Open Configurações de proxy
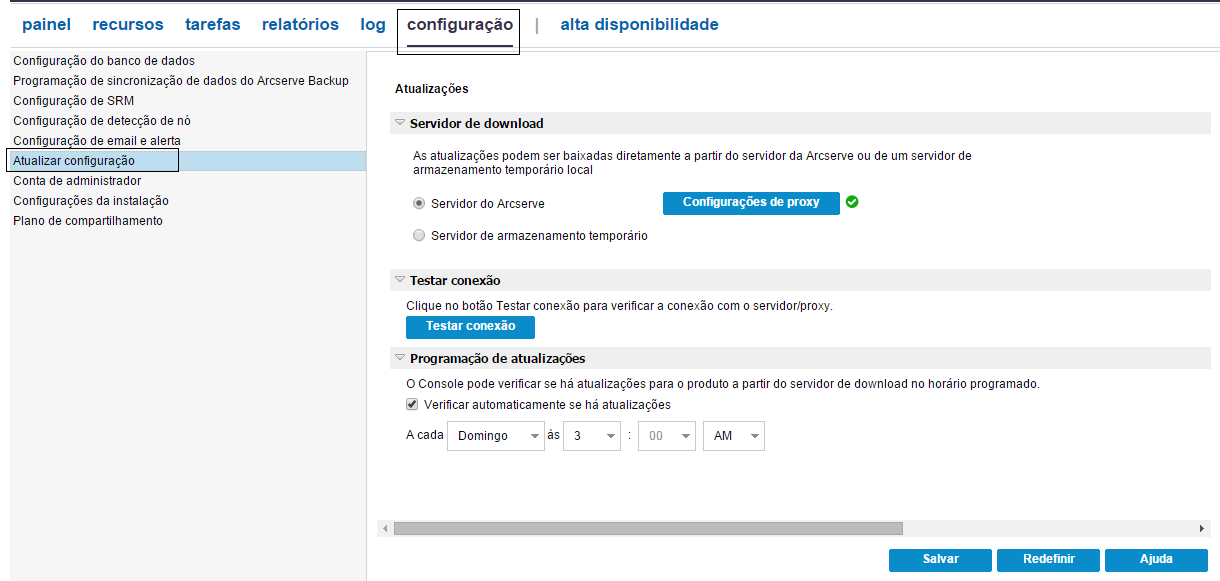This screenshot has height=581, width=1220. [751, 203]
